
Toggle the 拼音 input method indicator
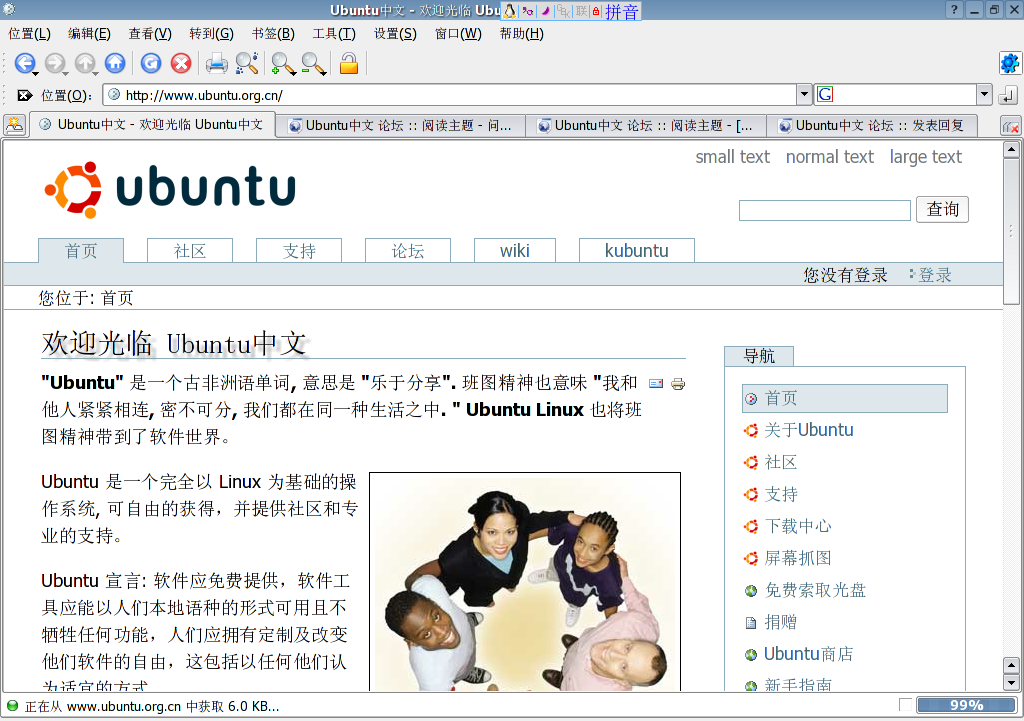tap(621, 11)
